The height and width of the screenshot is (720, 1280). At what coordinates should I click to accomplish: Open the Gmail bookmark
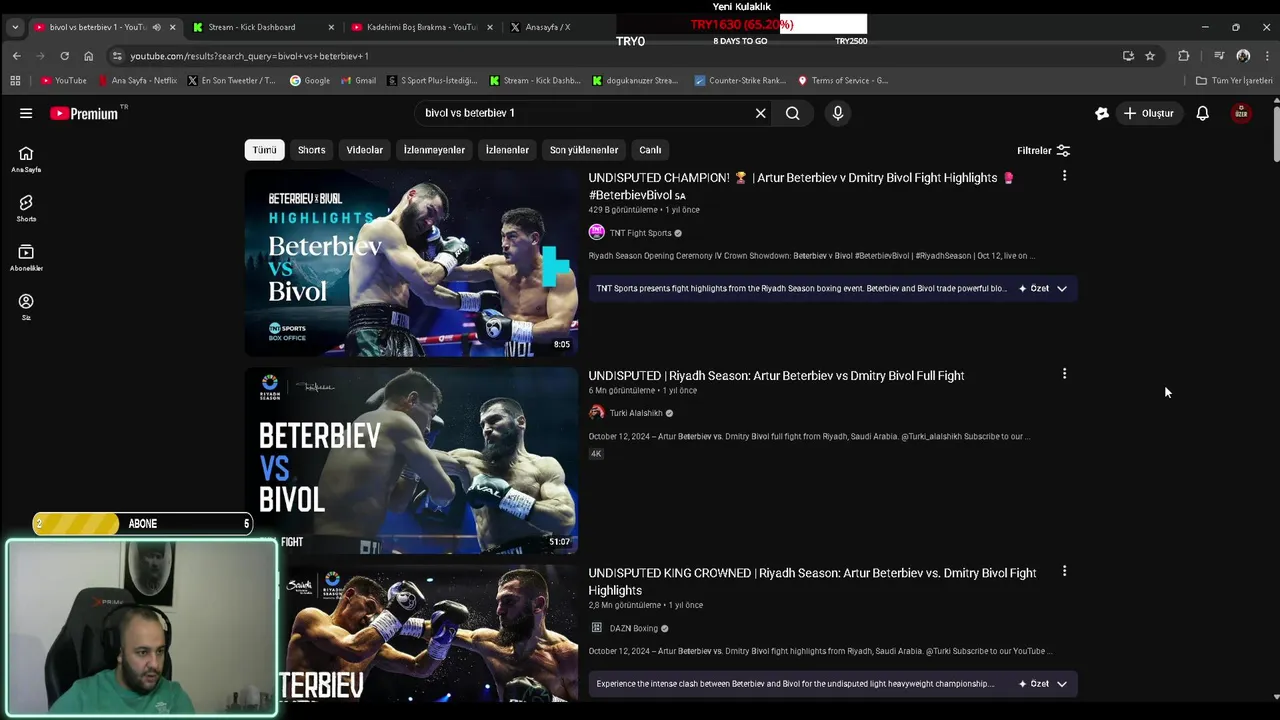click(358, 80)
